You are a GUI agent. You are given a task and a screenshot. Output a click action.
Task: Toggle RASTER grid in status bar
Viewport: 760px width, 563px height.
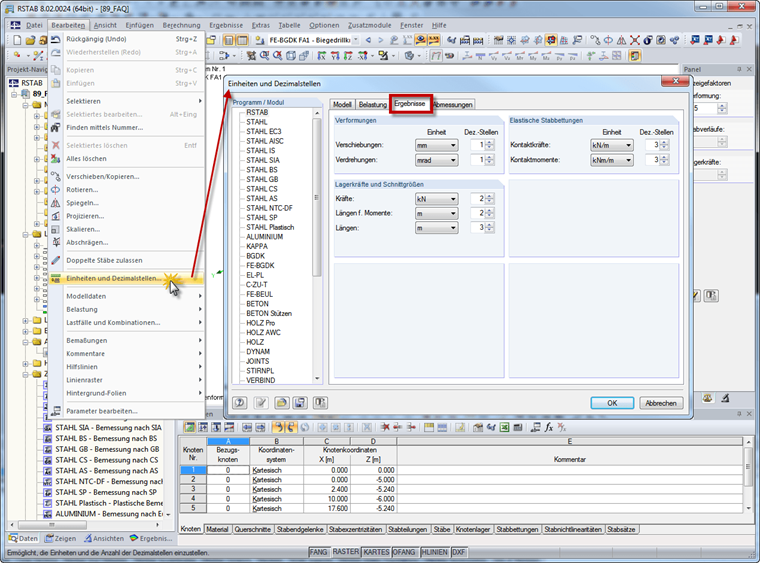[346, 552]
